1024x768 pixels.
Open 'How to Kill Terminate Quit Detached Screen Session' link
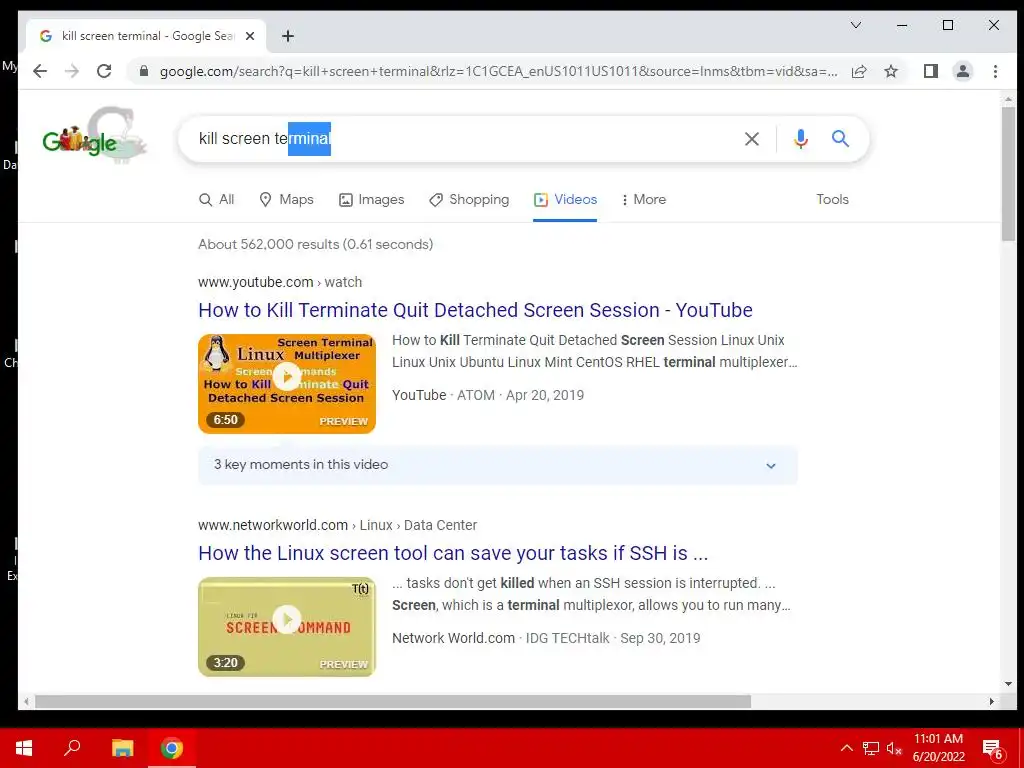475,310
